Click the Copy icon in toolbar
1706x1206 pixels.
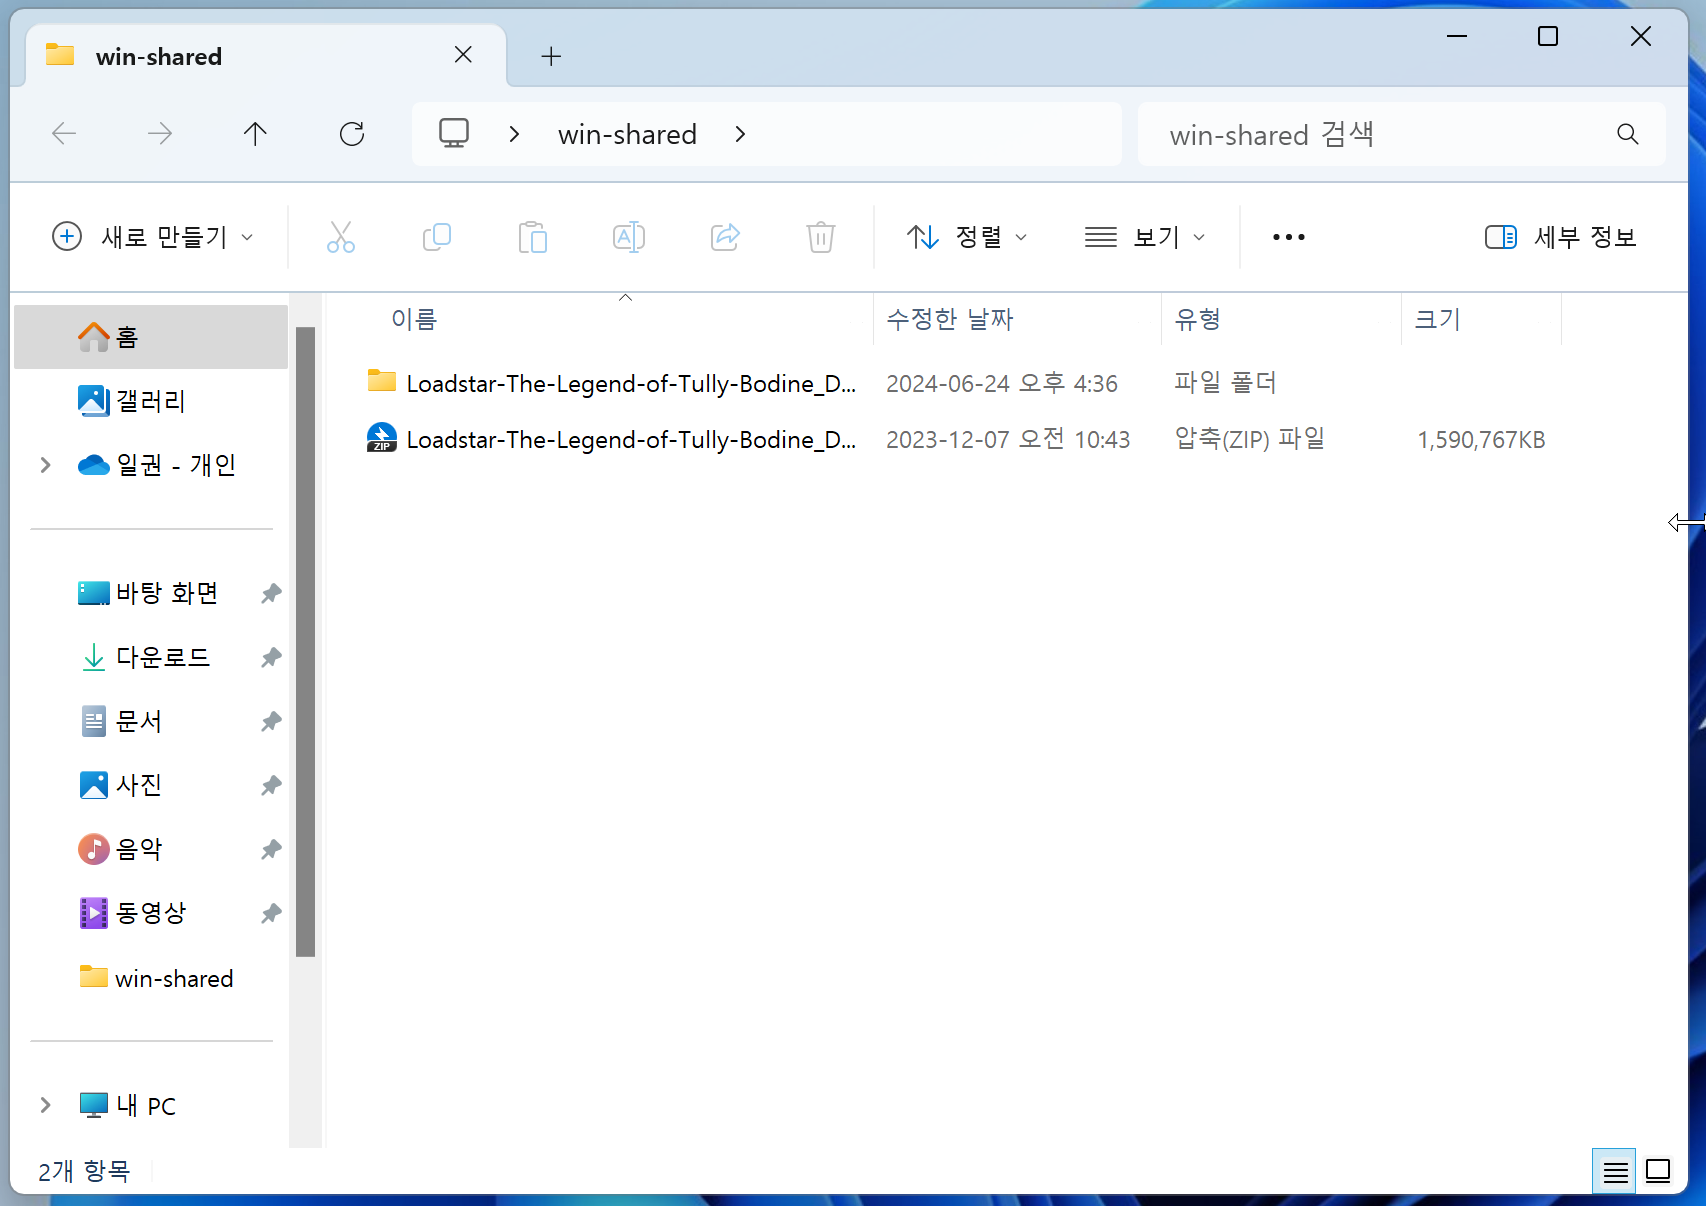pyautogui.click(x=437, y=237)
